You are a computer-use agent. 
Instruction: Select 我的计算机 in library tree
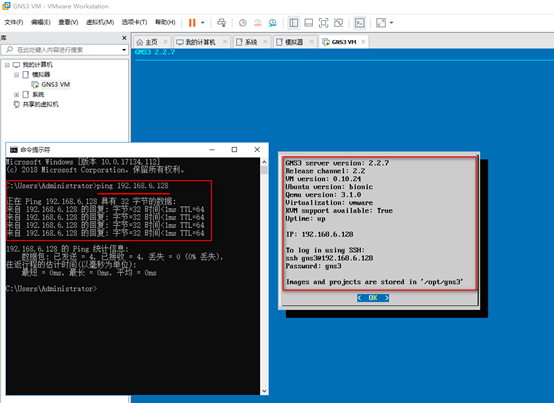point(38,65)
